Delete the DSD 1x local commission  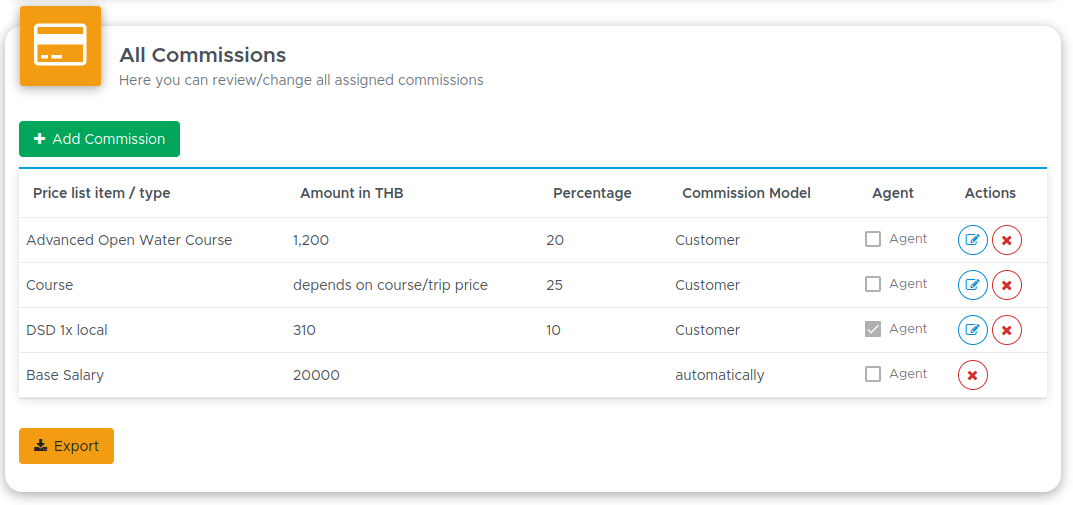click(x=1007, y=331)
